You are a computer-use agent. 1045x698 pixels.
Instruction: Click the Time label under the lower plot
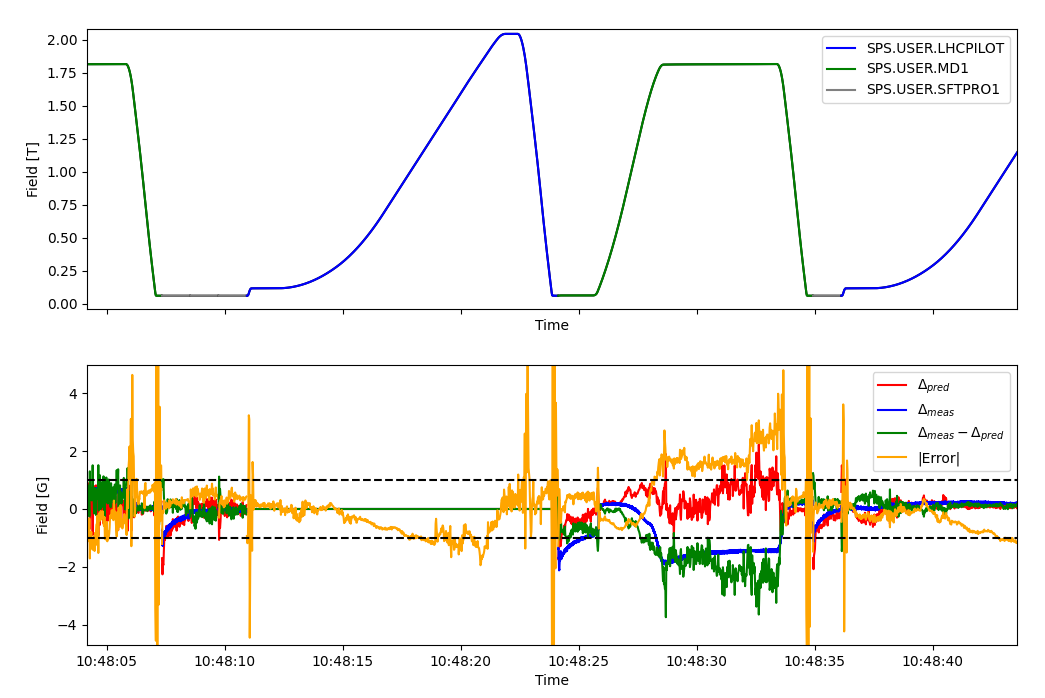click(551, 680)
